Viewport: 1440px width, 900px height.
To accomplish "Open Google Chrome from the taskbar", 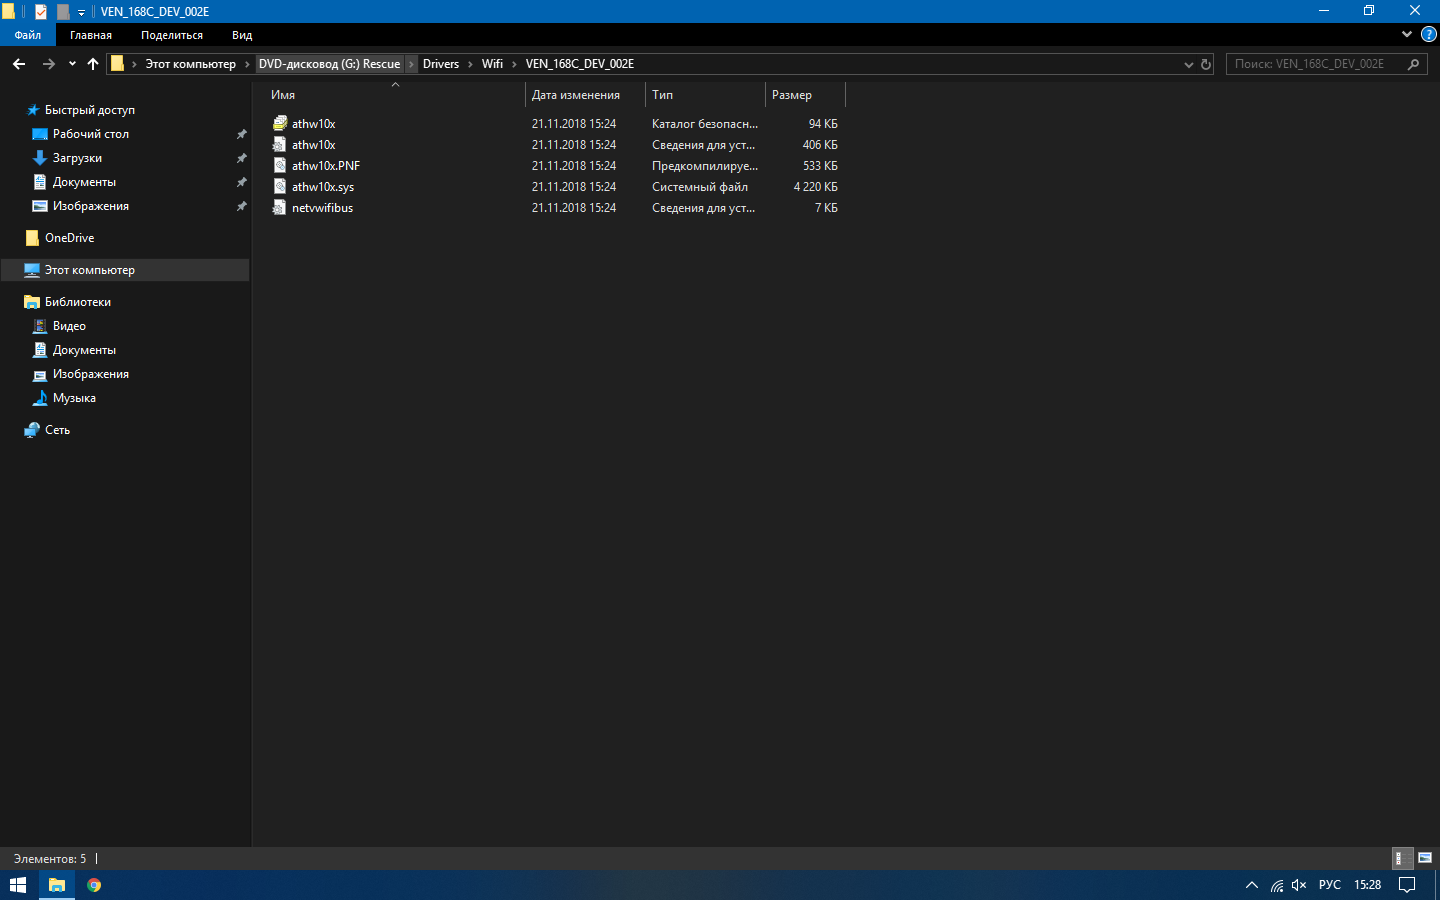I will coord(94,885).
